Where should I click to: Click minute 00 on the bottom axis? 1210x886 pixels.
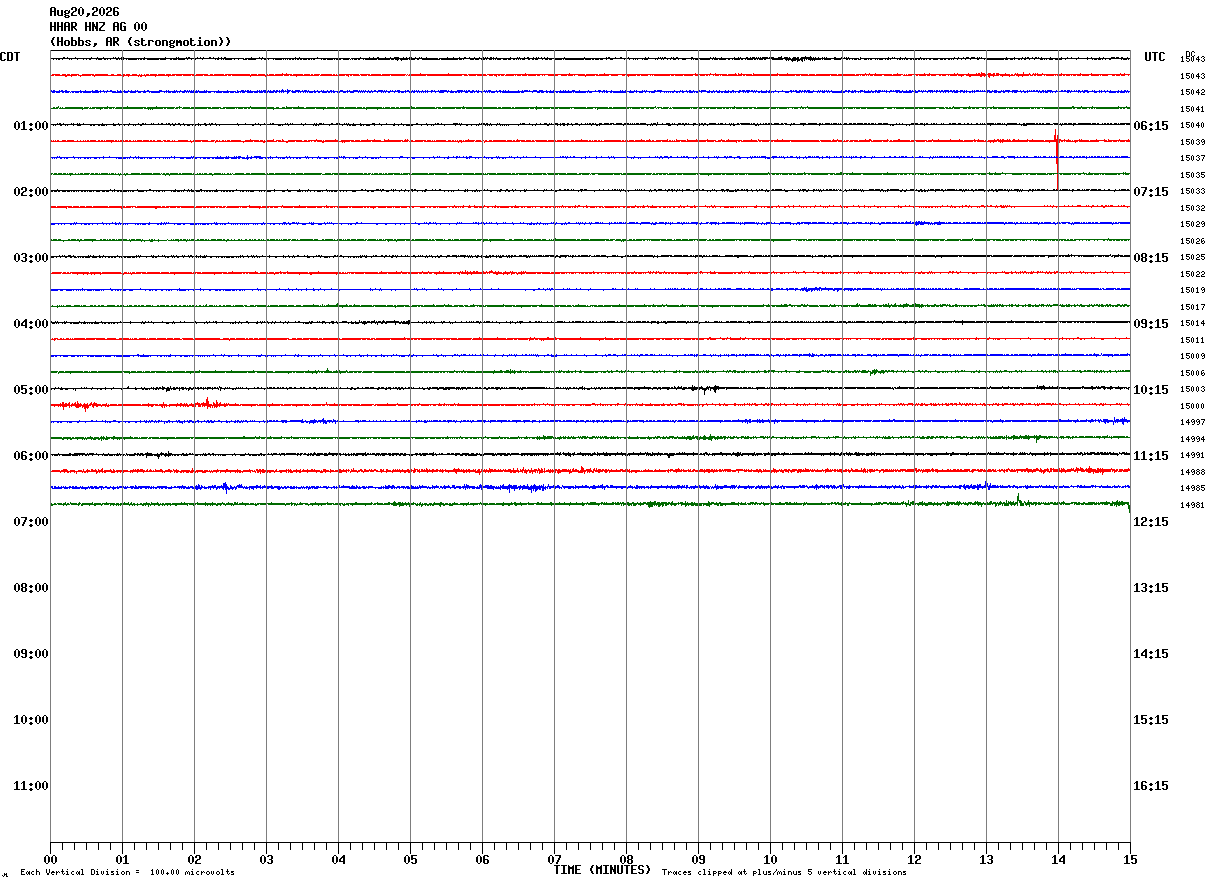[x=50, y=859]
